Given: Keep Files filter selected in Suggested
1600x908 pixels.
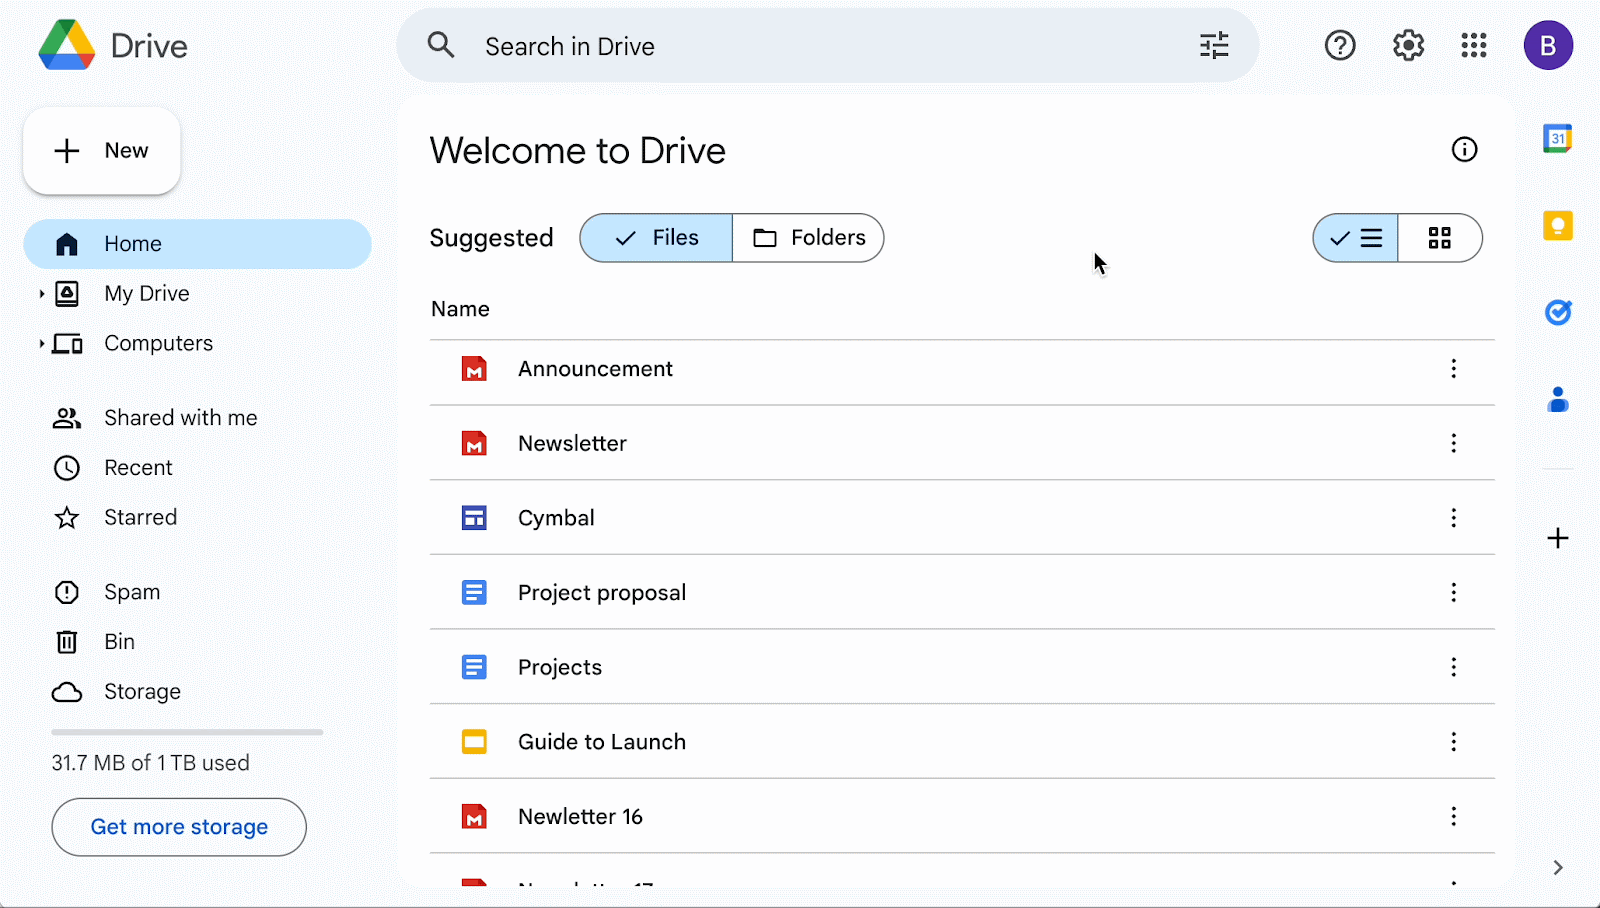Looking at the screenshot, I should tap(655, 237).
